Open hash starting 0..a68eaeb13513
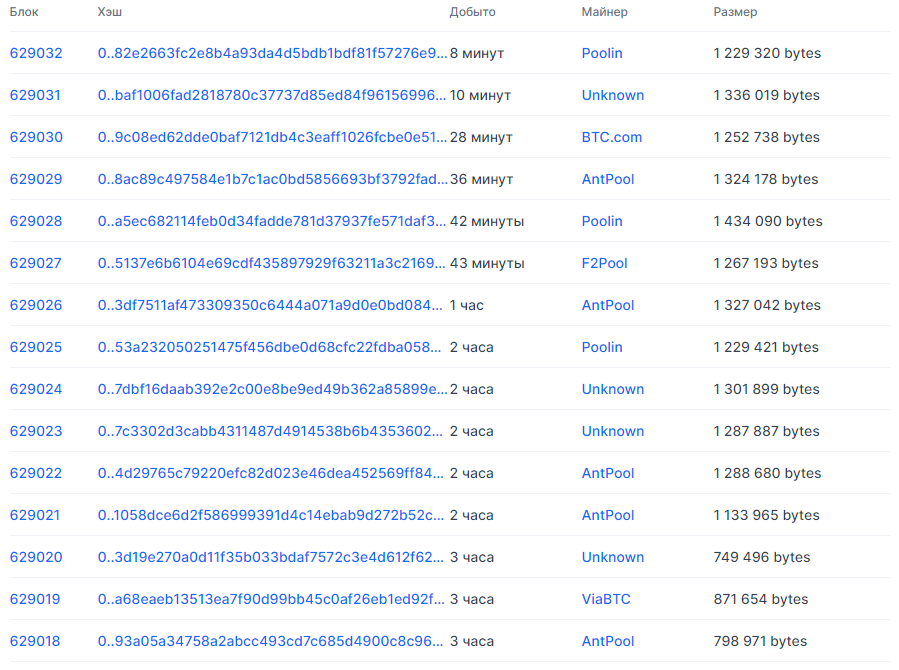Screen dimensions: 899x670 (x=271, y=600)
